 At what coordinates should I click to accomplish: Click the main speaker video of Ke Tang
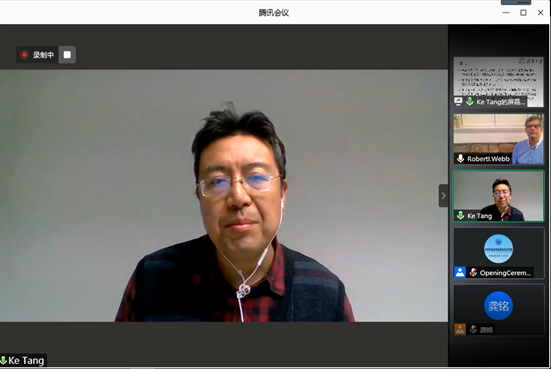coord(224,195)
